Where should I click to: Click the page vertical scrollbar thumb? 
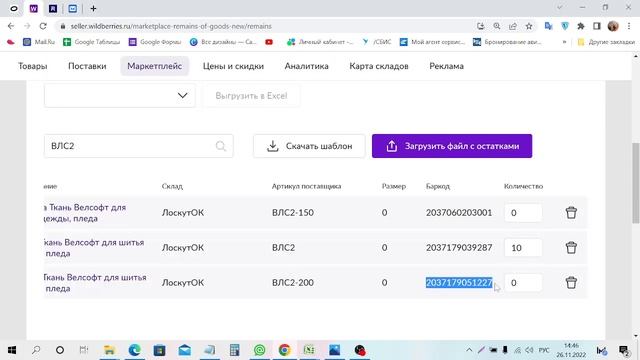(x=636, y=183)
